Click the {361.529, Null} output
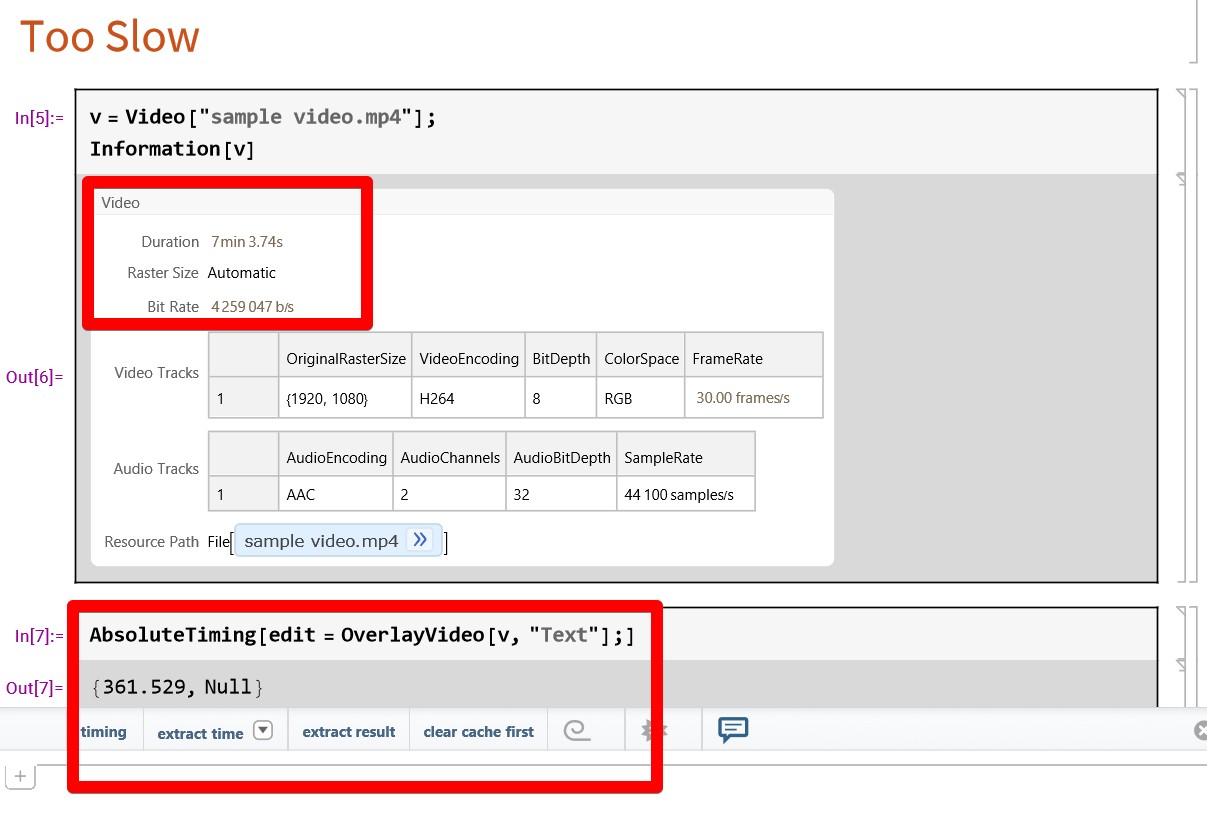This screenshot has height=823, width=1207. (176, 687)
